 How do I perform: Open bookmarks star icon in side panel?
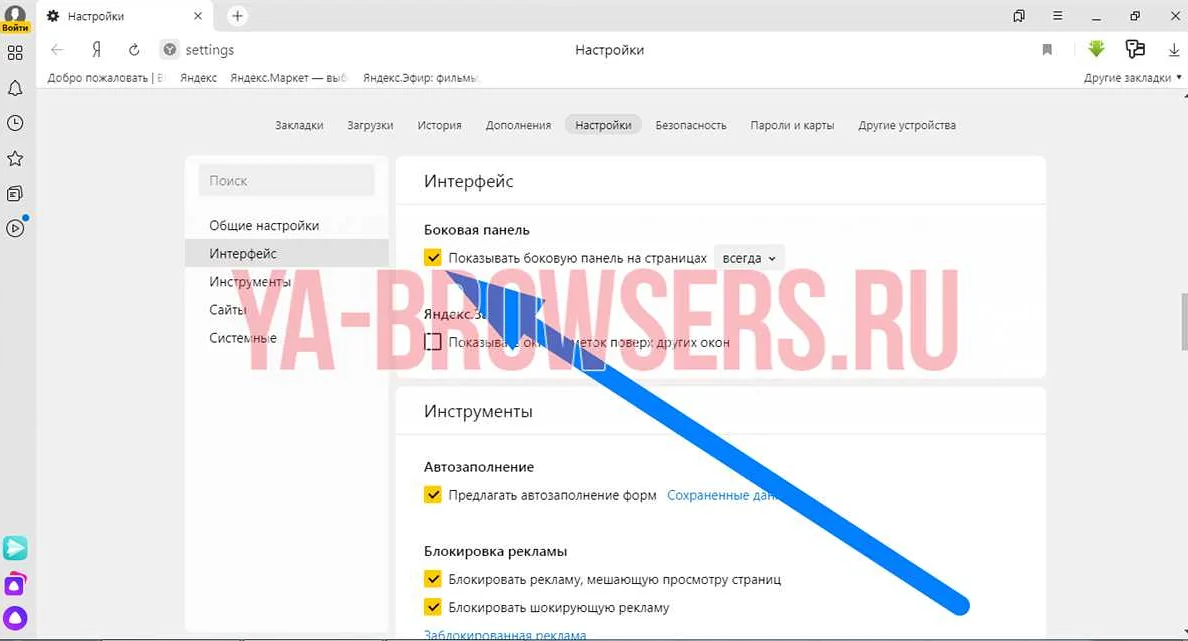[15, 158]
